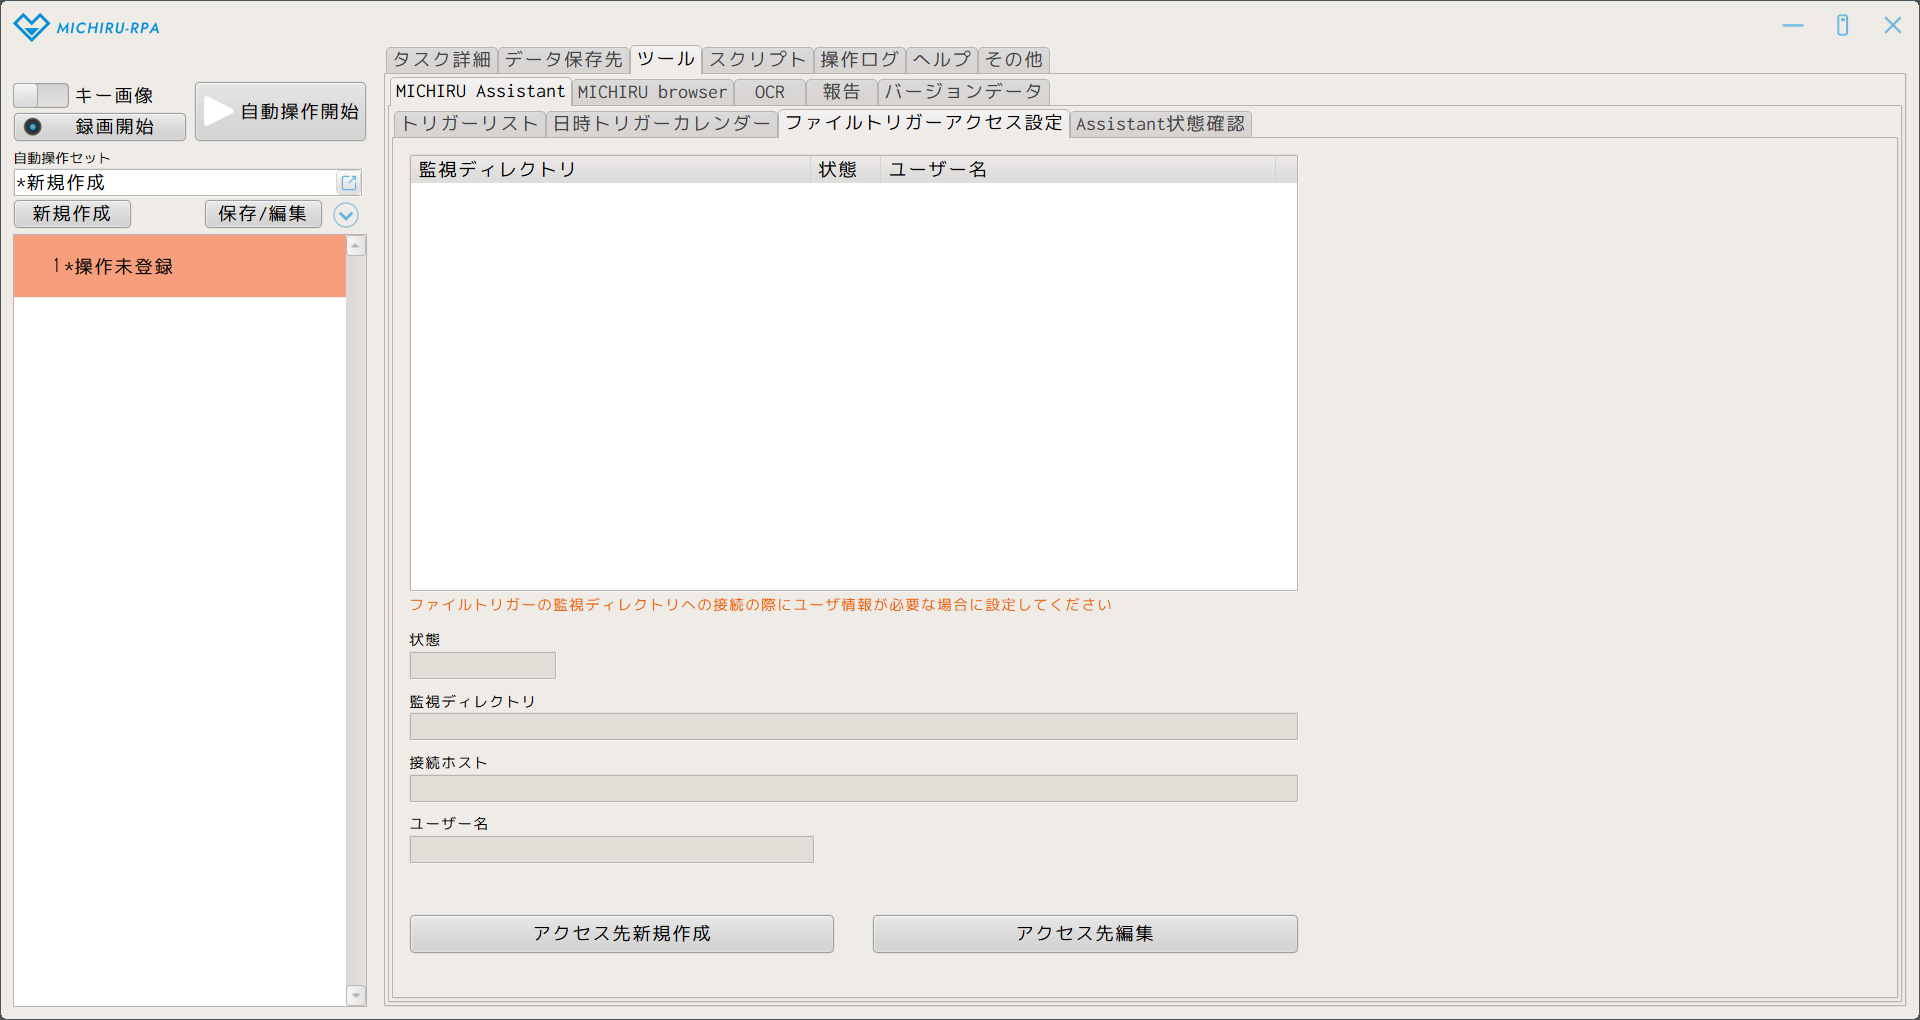Click the record start circle icon

pos(33,127)
